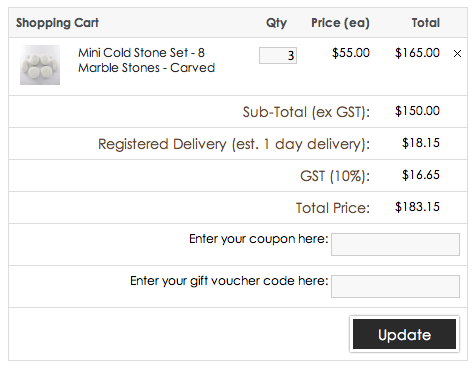This screenshot has height=366, width=476.
Task: Click the gift voucher code field
Action: (x=395, y=286)
